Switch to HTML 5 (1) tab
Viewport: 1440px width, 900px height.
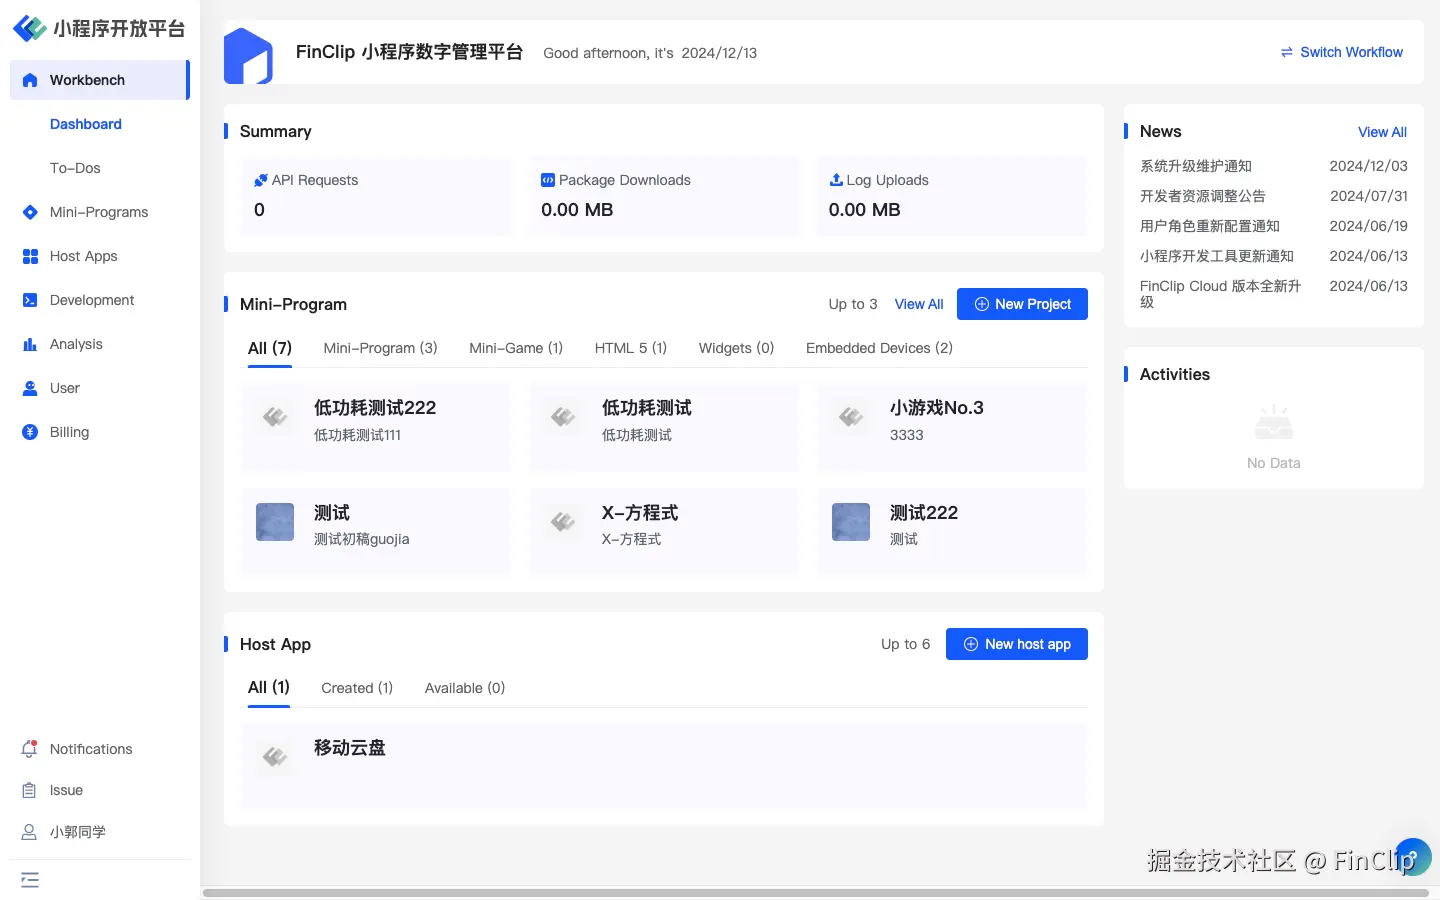pos(631,348)
